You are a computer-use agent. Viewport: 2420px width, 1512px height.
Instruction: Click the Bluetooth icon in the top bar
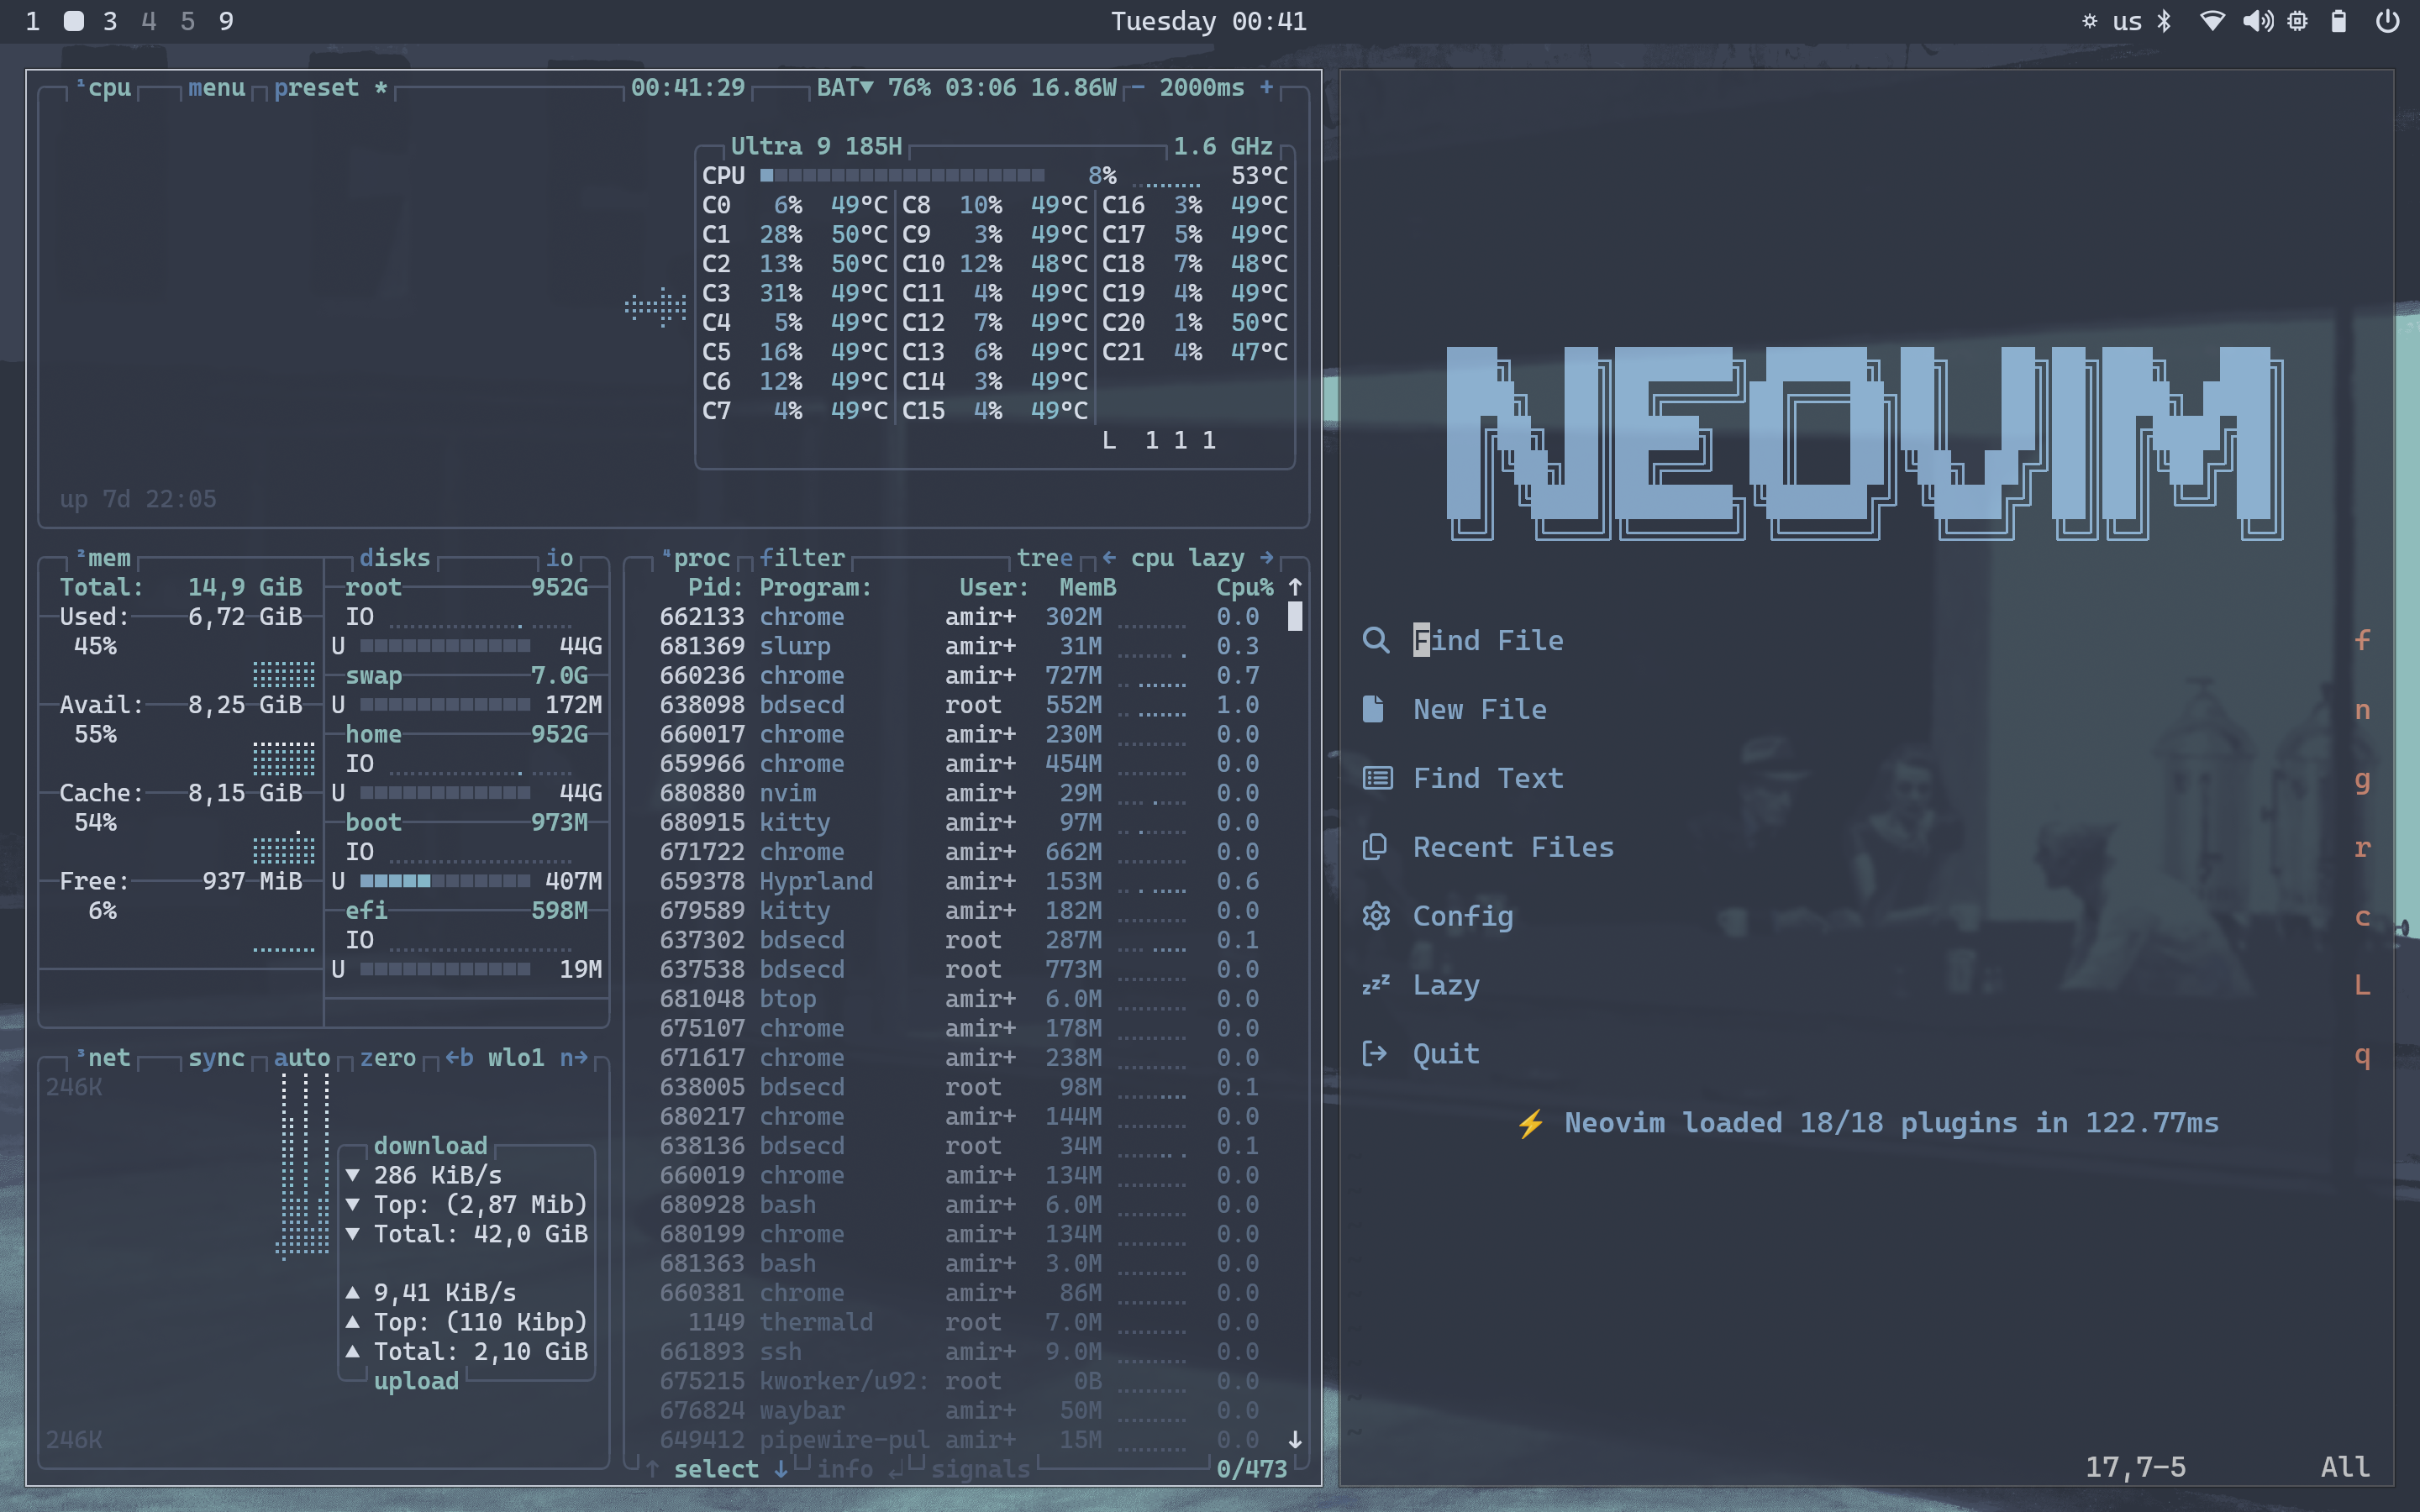point(2165,21)
